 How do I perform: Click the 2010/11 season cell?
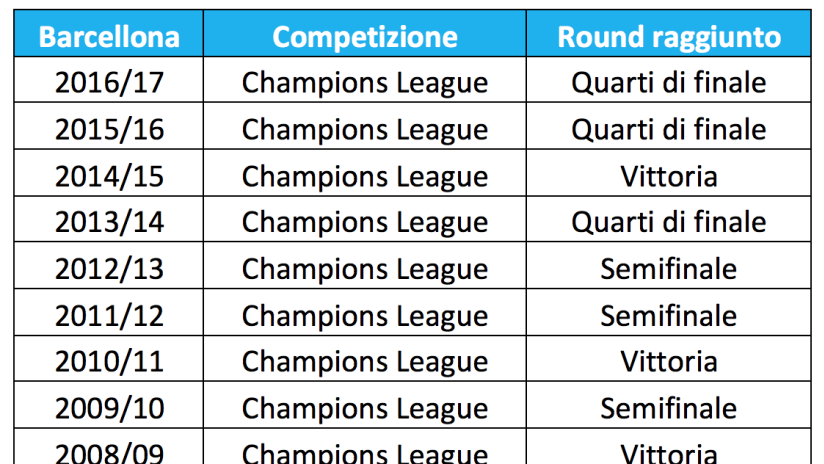[109, 358]
